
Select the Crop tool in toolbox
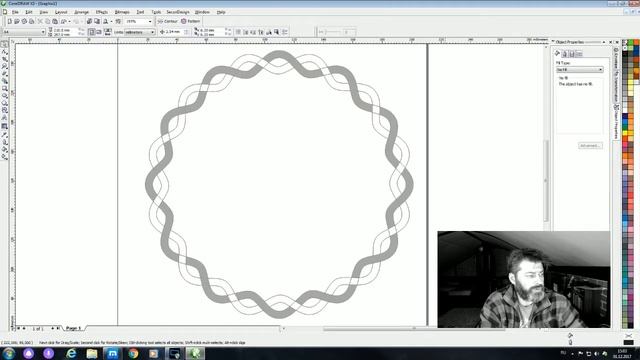(x=4, y=59)
